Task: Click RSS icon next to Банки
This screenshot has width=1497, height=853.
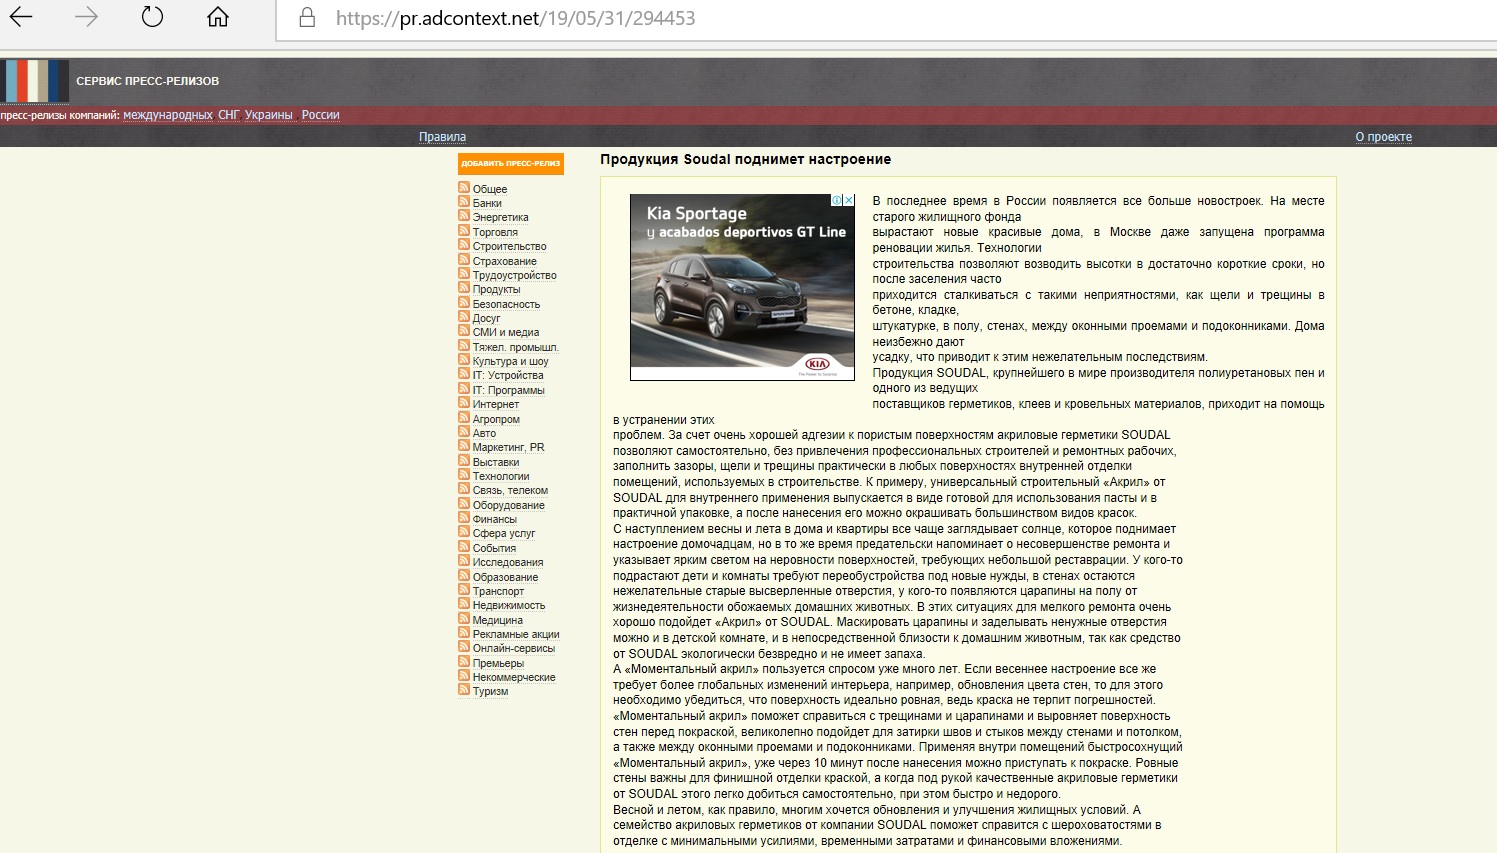Action: click(x=464, y=201)
